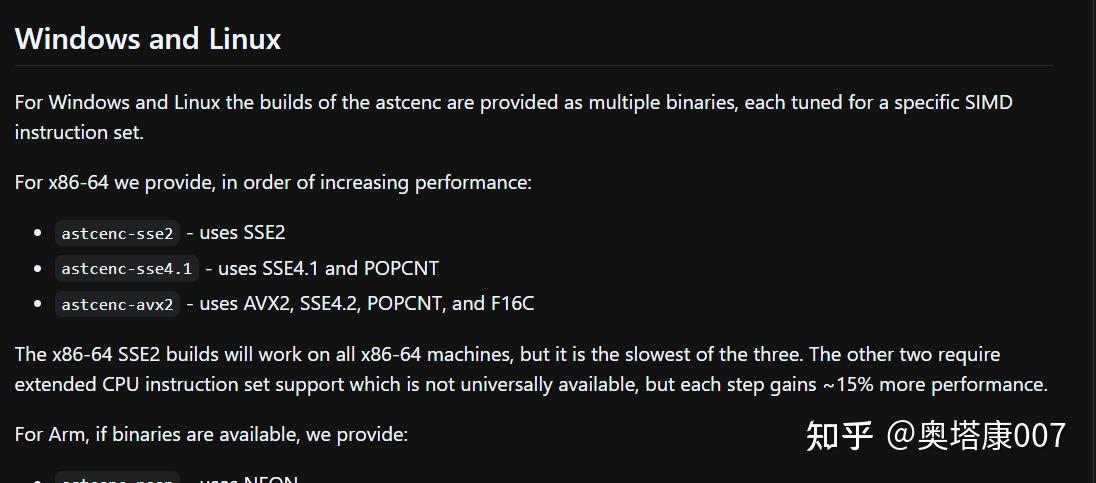Image resolution: width=1096 pixels, height=483 pixels.
Task: Click the bullet before astcenc-sse4.1
Action: click(37, 268)
